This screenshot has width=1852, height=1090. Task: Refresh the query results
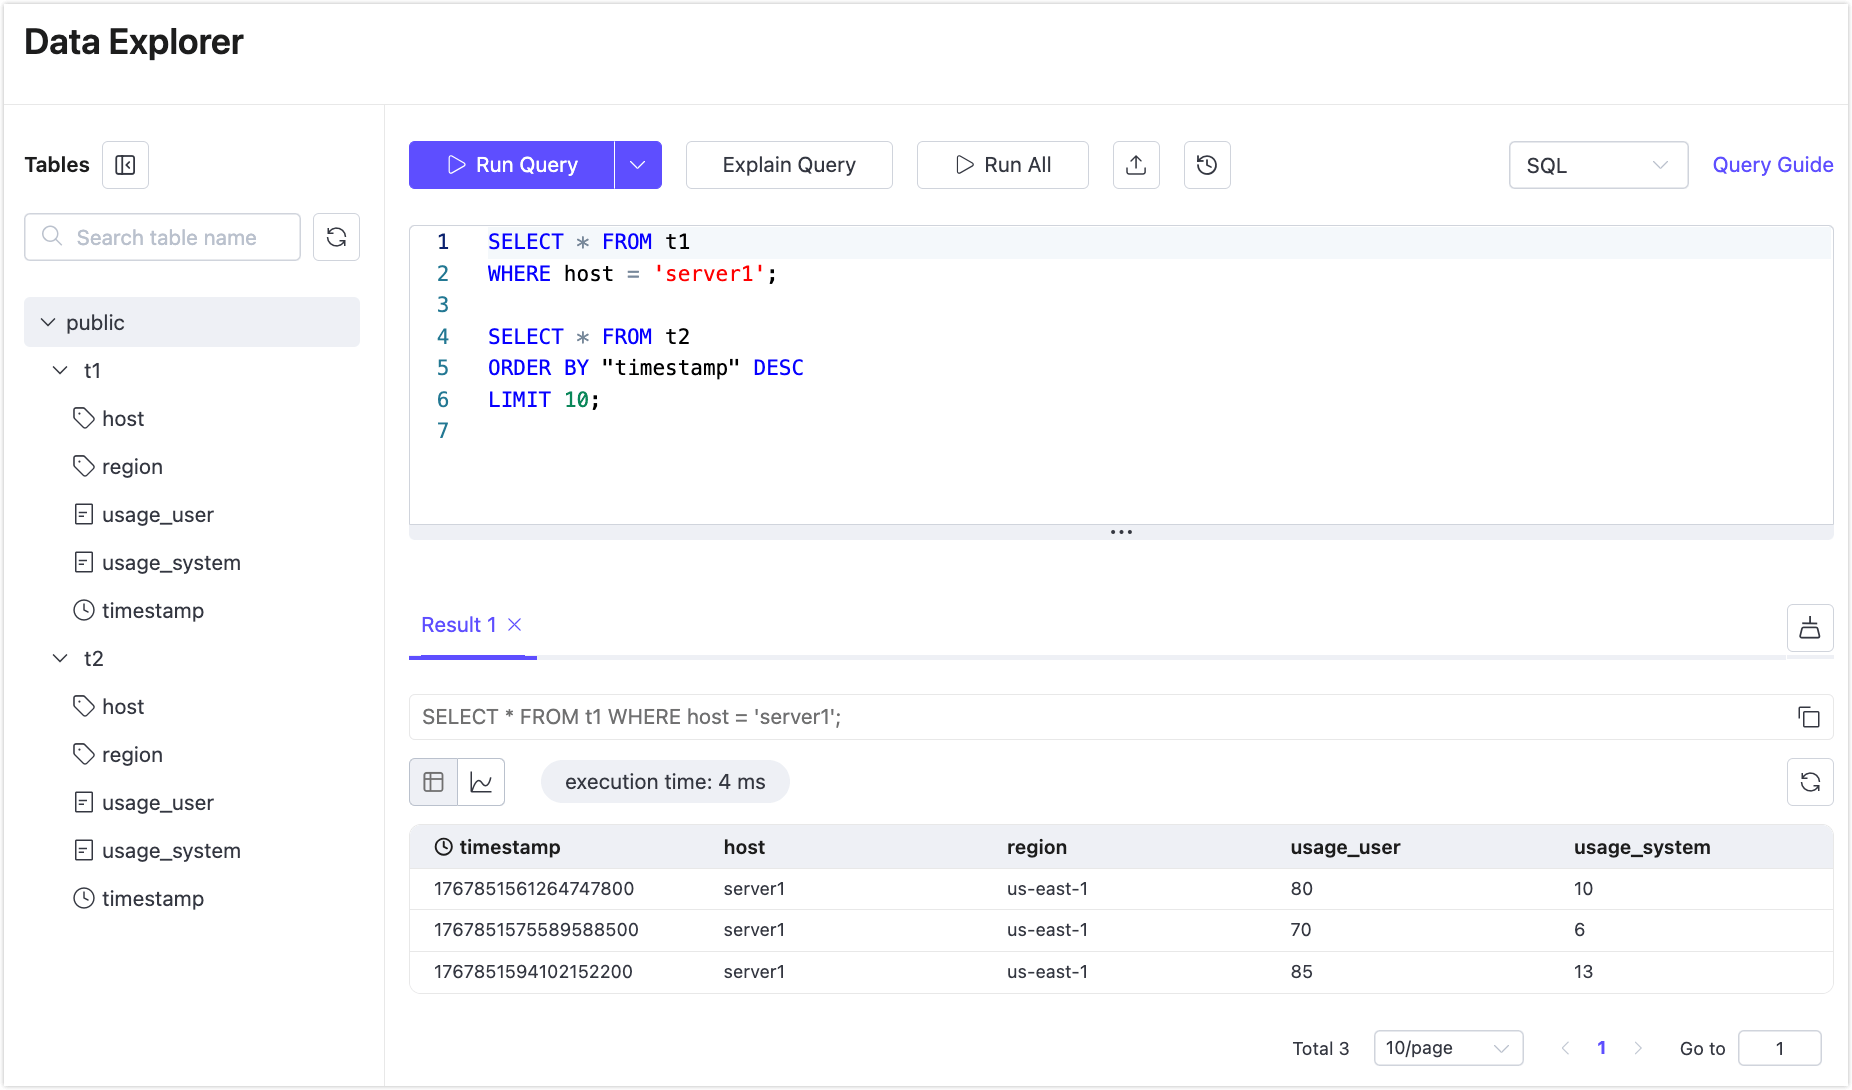[x=1810, y=781]
